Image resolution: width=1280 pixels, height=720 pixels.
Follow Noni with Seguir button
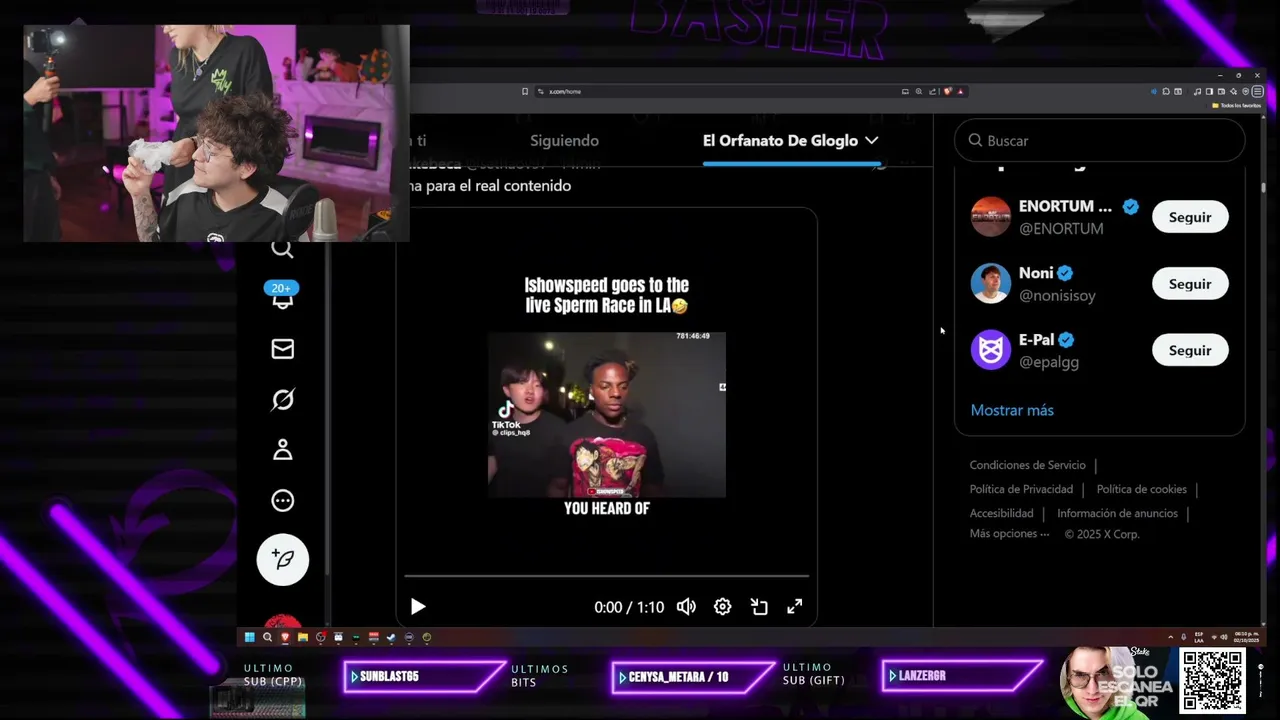(1190, 284)
